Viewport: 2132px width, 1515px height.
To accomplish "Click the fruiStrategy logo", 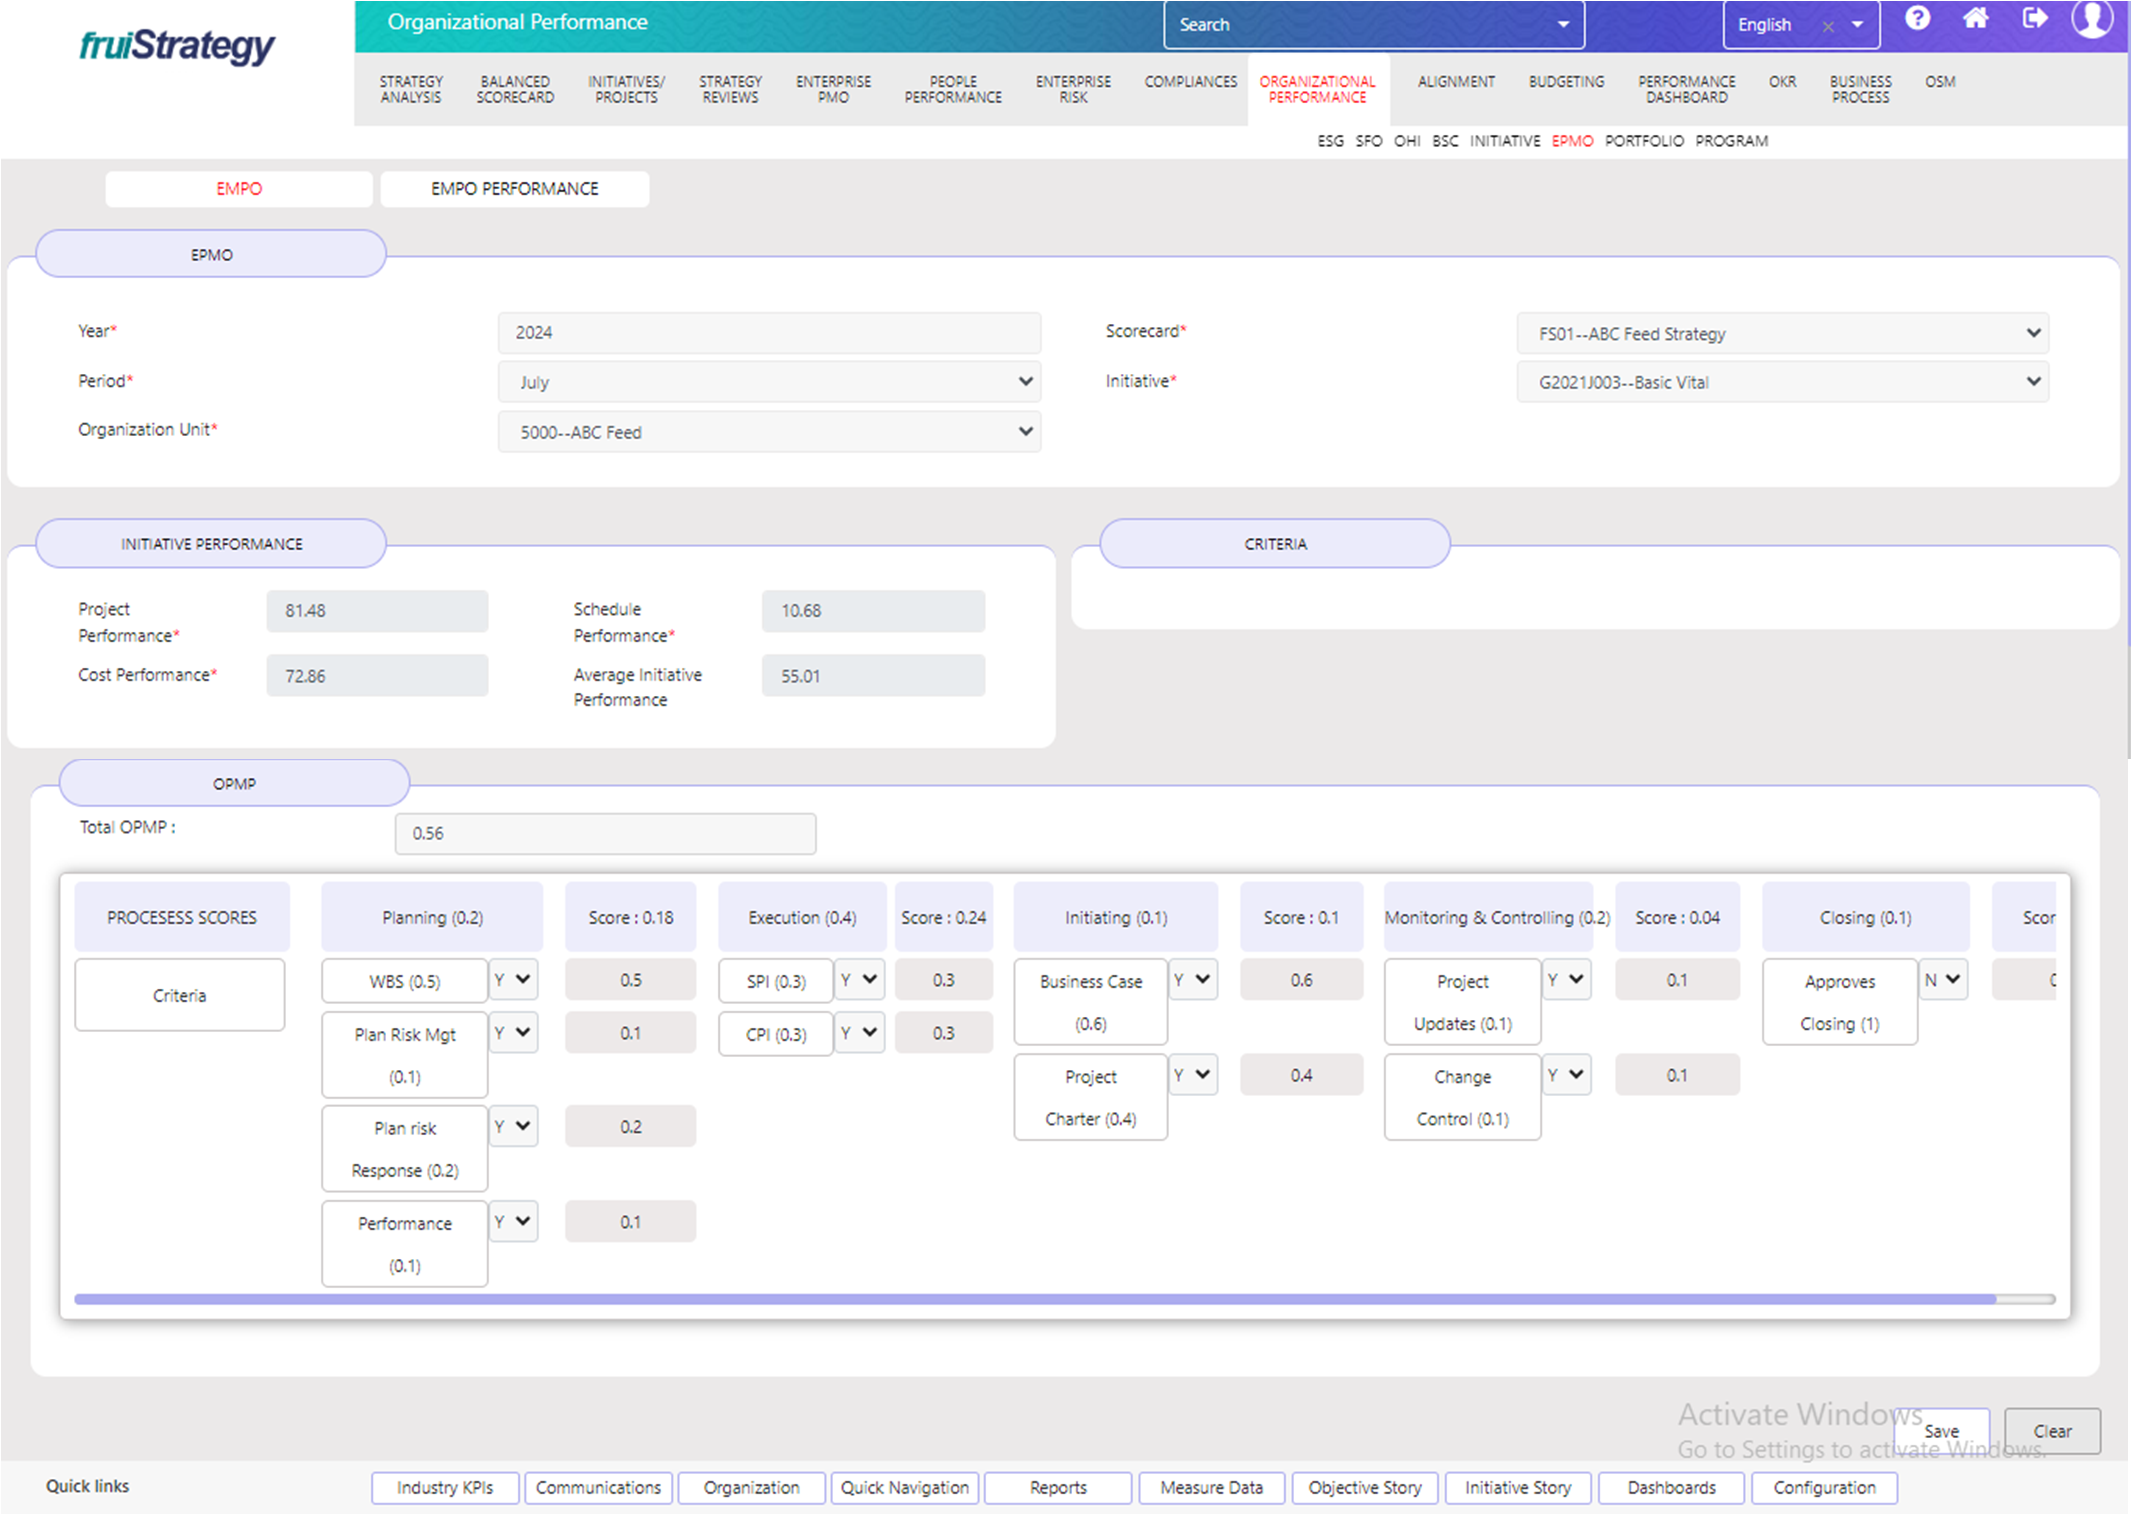I will pyautogui.click(x=177, y=46).
